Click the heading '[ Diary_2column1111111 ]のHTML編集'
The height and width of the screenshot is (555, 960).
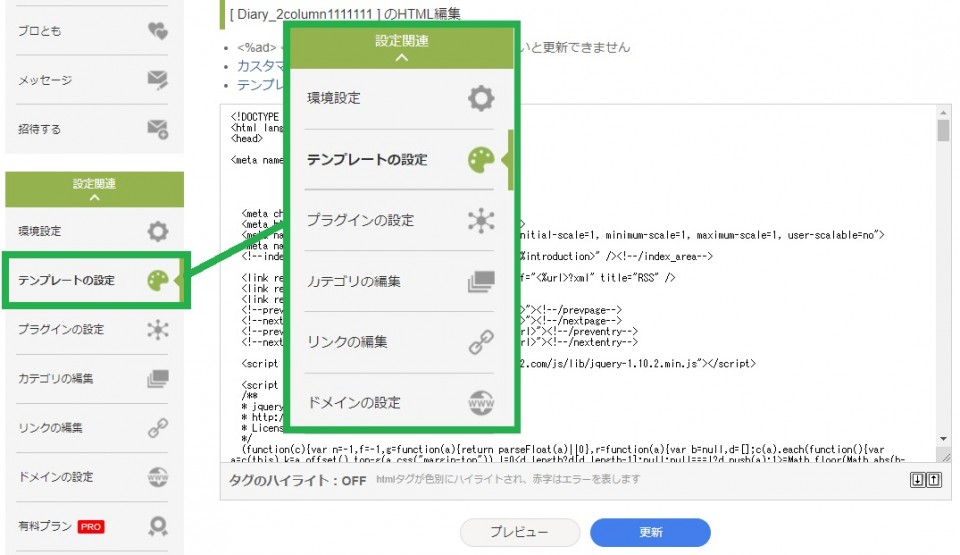point(345,13)
